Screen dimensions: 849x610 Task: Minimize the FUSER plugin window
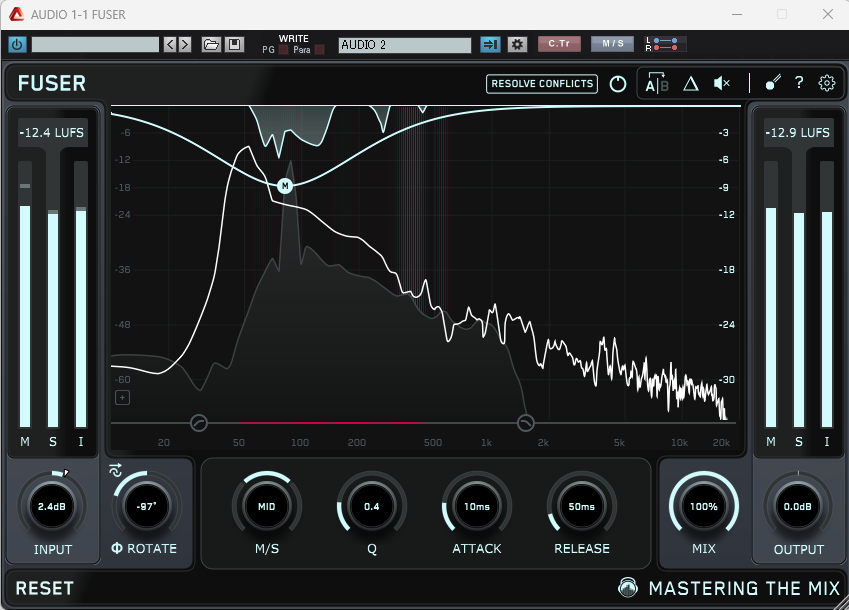click(x=737, y=15)
